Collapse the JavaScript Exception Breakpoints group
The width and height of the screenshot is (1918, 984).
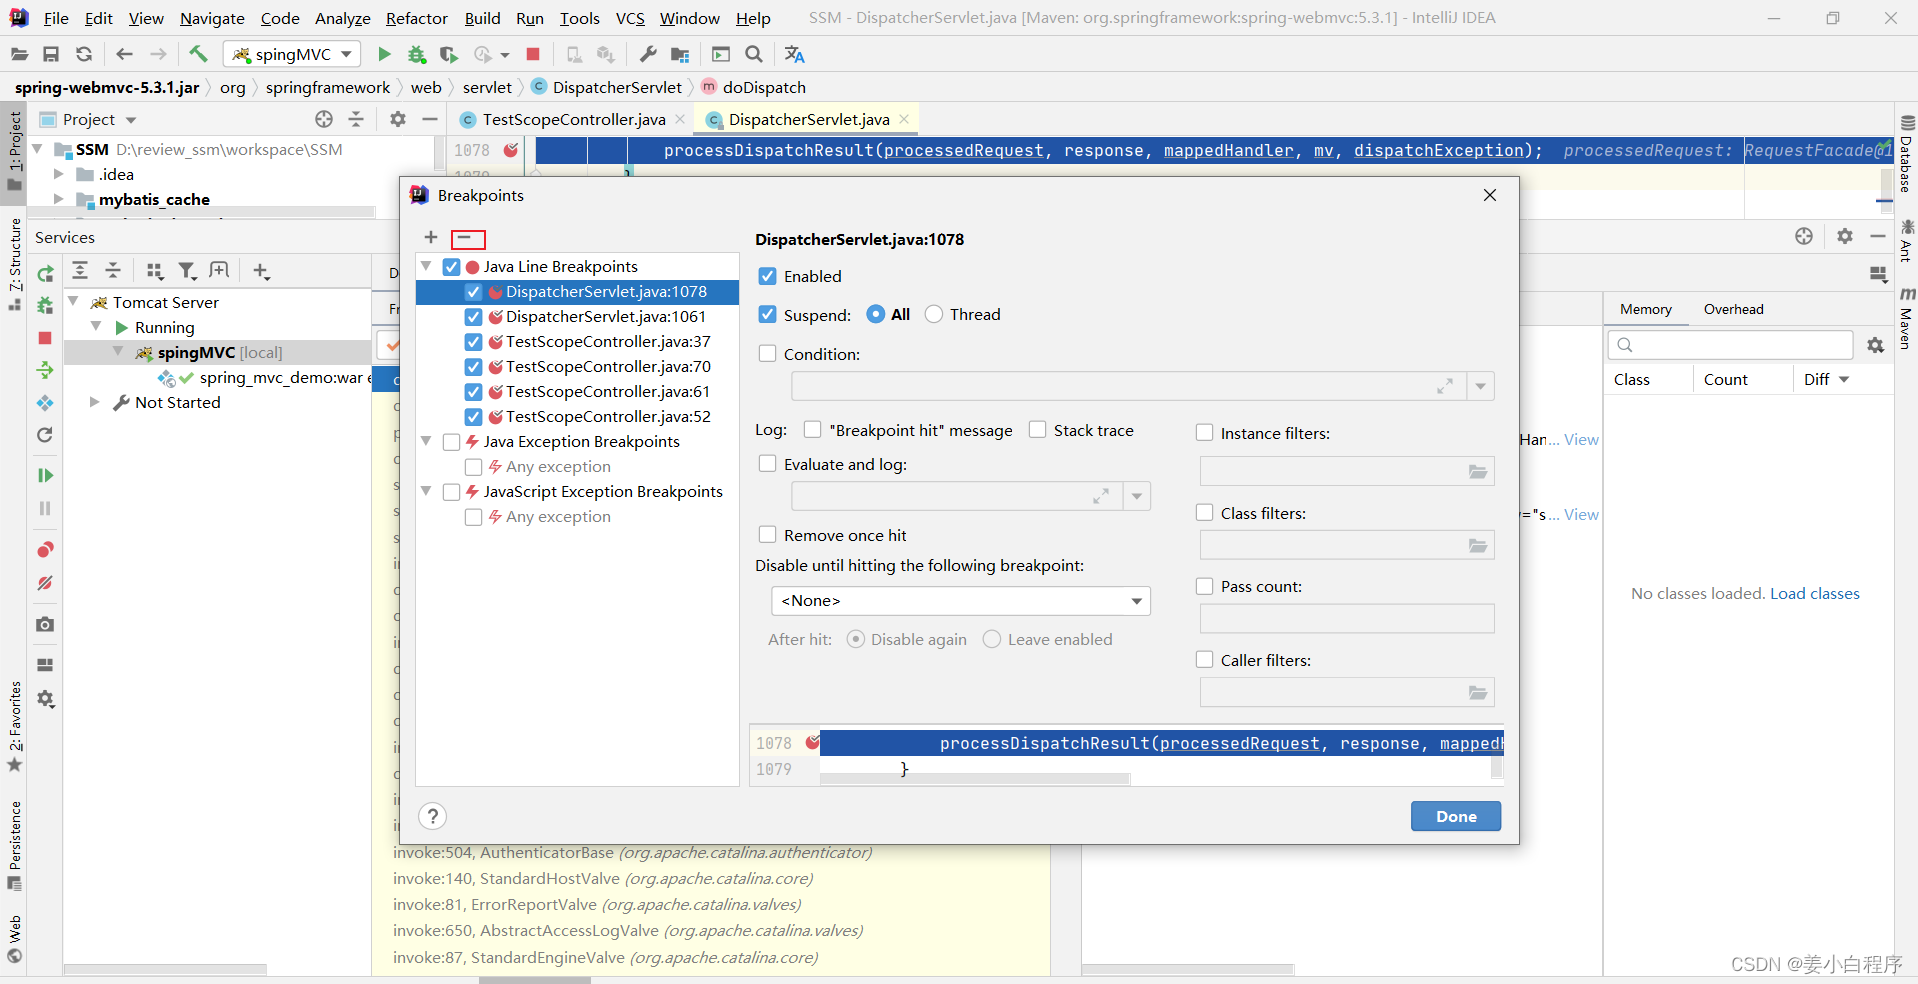point(426,491)
